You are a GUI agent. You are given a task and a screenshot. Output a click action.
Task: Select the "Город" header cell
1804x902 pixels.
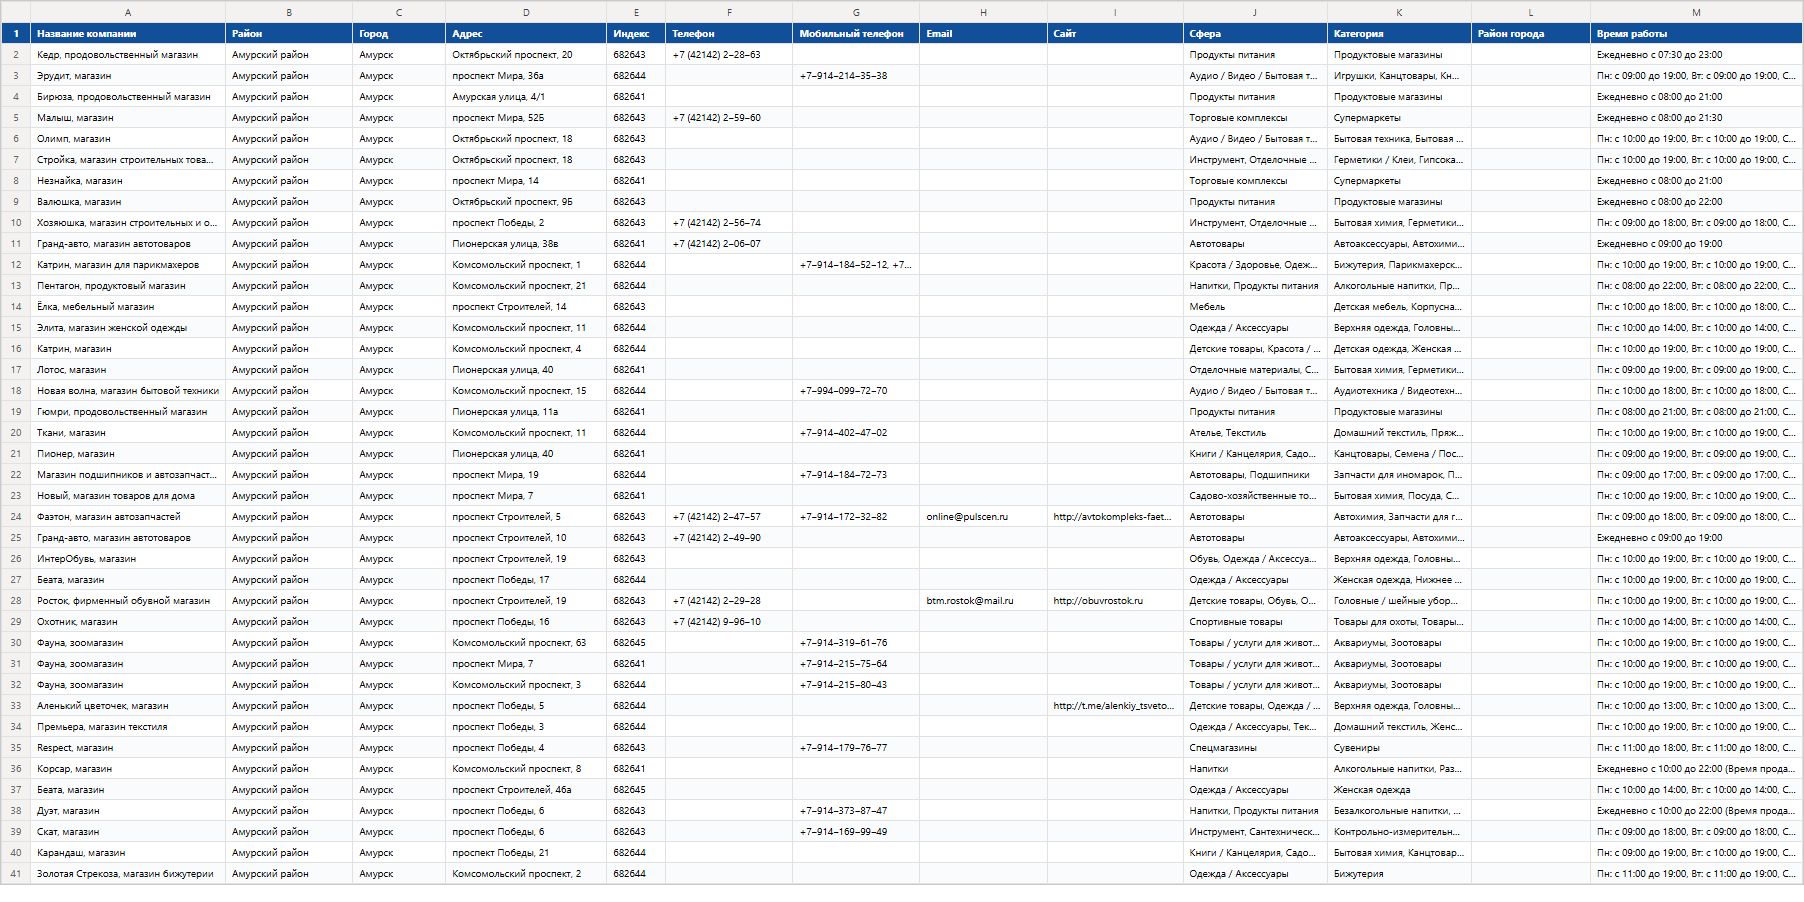(x=399, y=33)
